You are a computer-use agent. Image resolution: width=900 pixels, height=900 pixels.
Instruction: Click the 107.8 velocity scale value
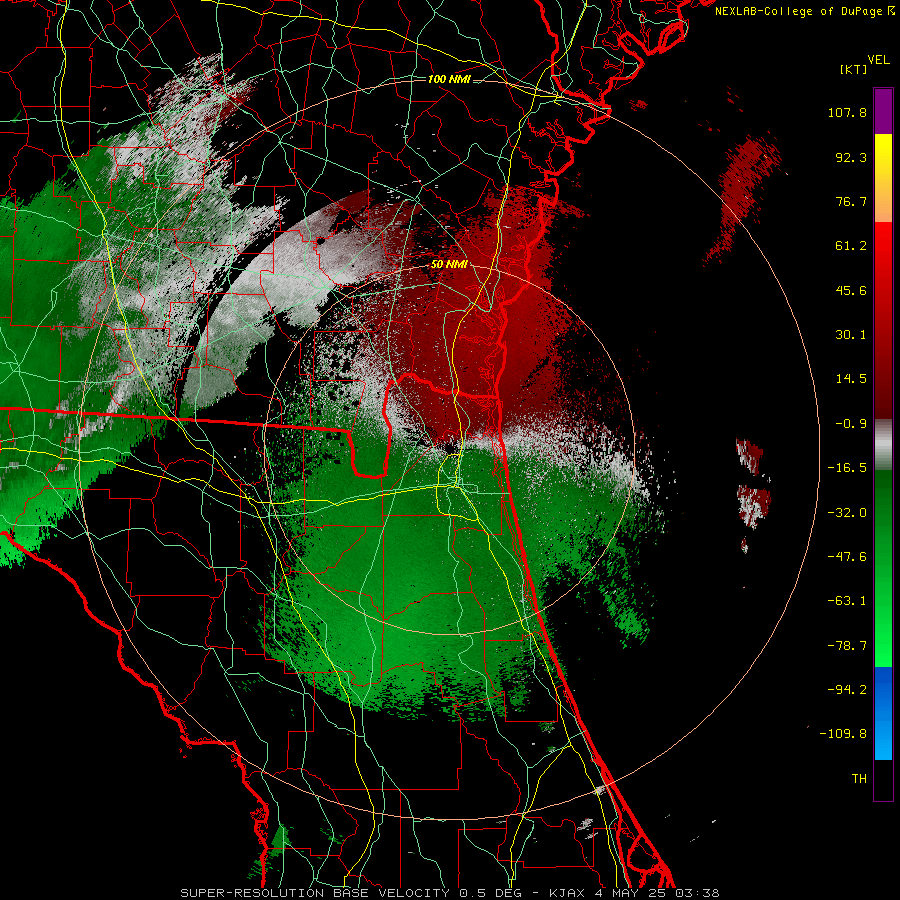coord(847,112)
